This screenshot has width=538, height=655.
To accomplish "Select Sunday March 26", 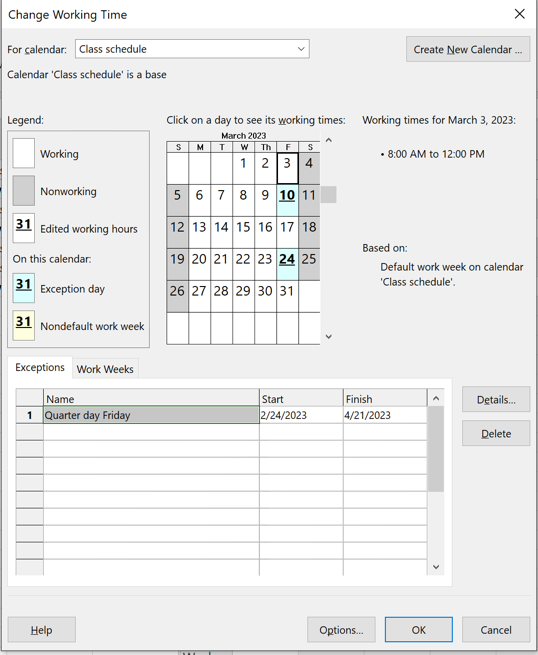I will click(178, 296).
